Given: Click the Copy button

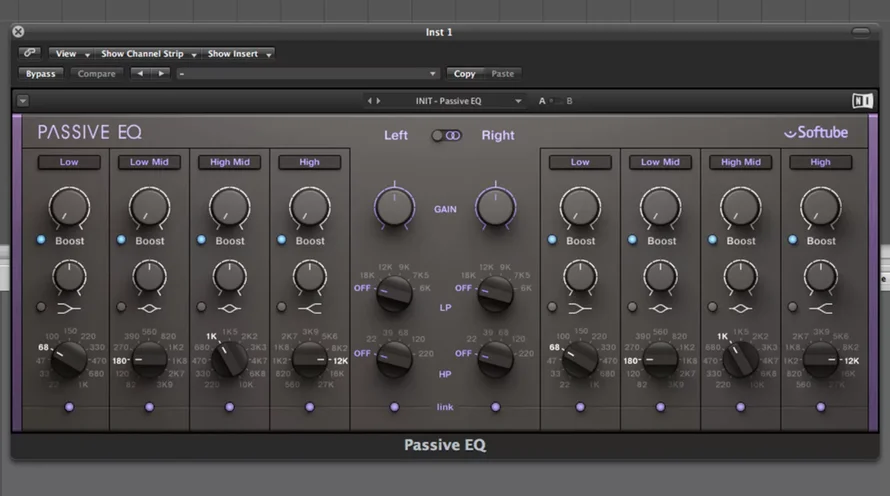Looking at the screenshot, I should click(464, 74).
